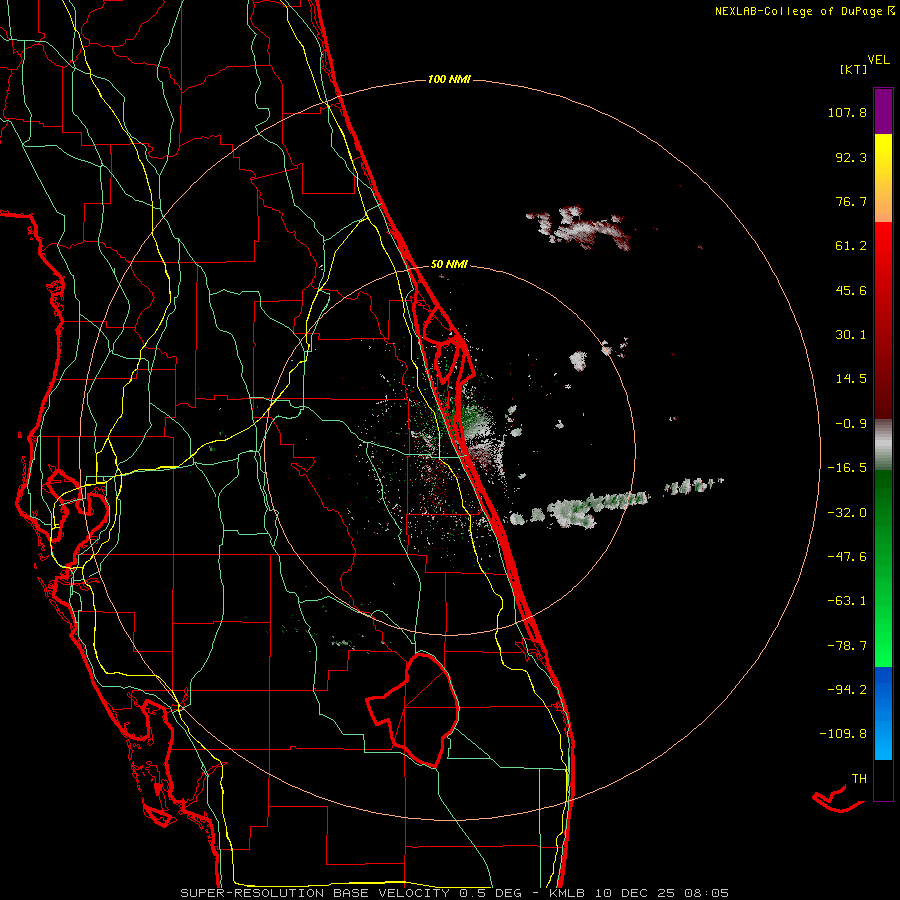This screenshot has height=900, width=900.
Task: Pick the gray near-zero segment of the color bar
Action: click(883, 444)
